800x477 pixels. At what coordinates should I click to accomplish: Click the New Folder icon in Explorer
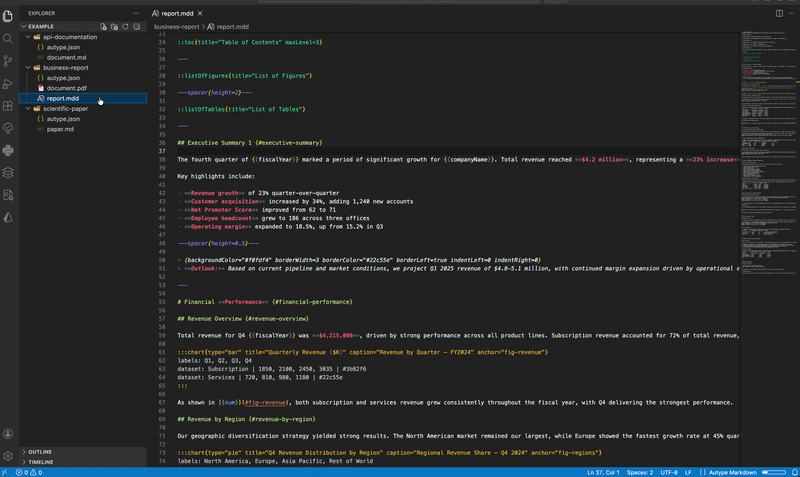tap(114, 26)
